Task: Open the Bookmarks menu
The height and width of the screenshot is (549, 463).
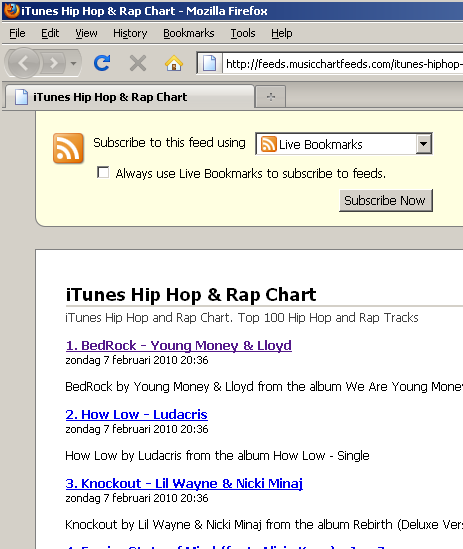Action: coord(188,33)
